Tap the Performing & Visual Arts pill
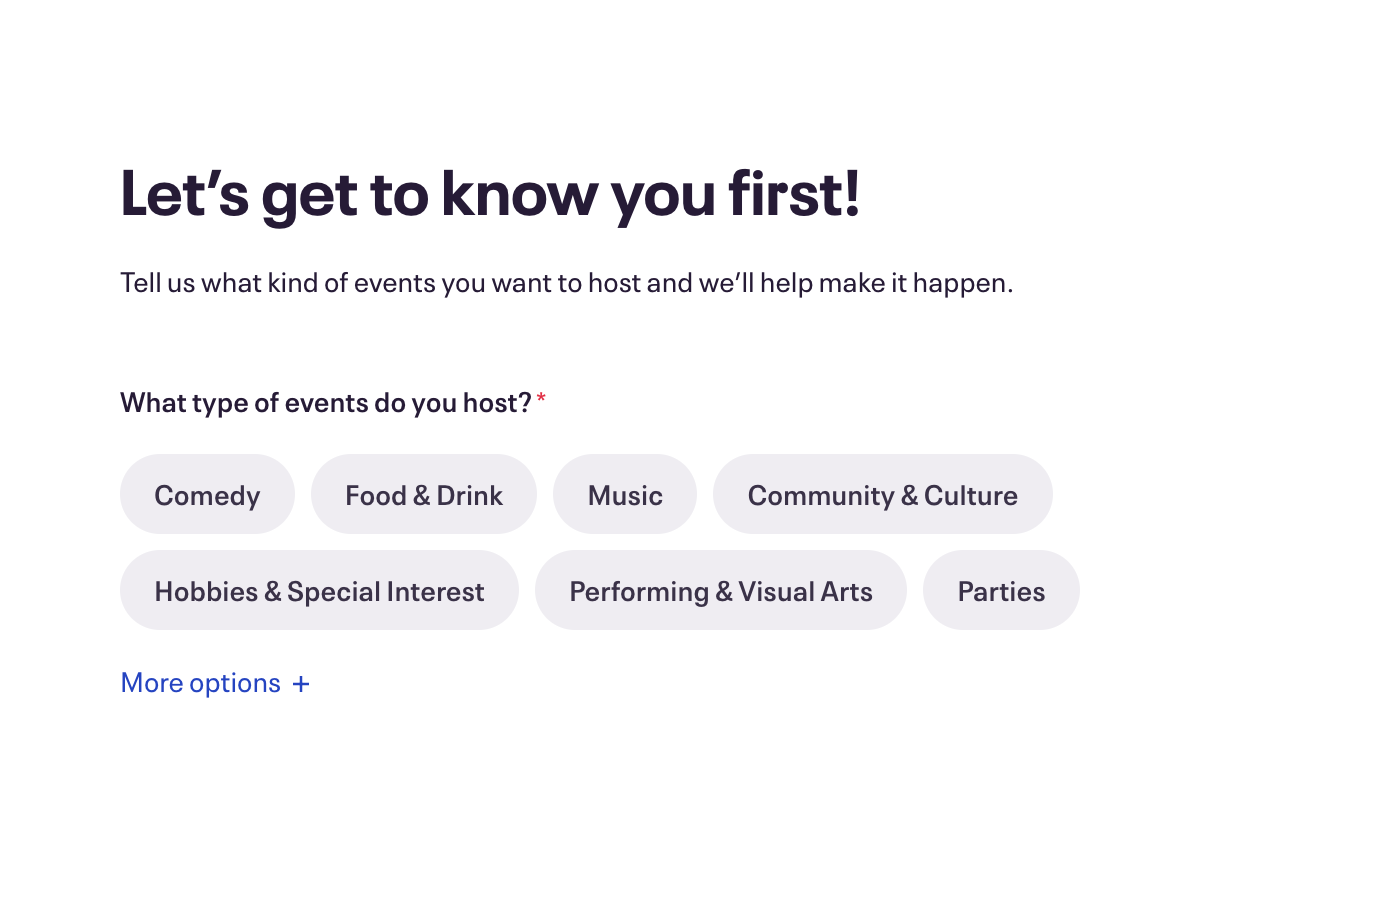The image size is (1382, 904). 720,591
